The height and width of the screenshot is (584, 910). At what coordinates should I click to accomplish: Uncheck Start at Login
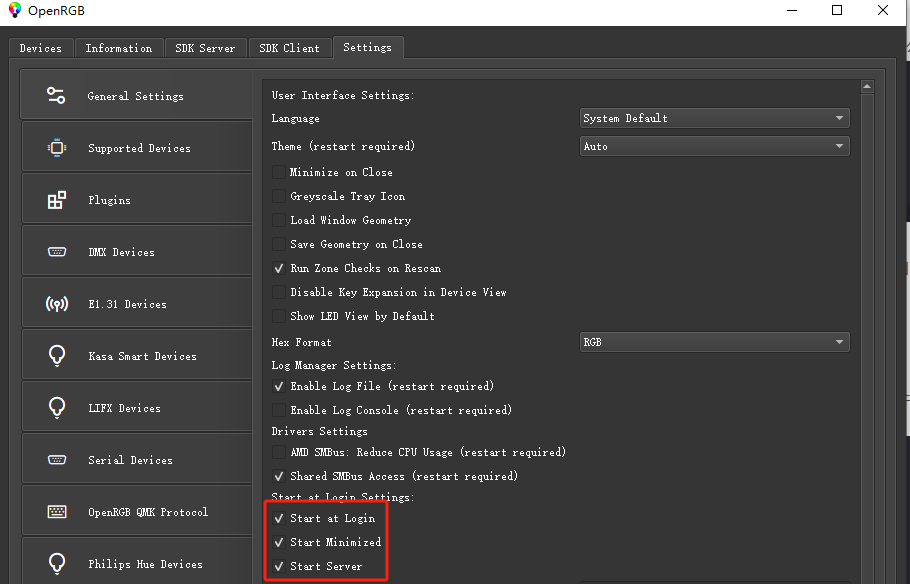point(279,518)
